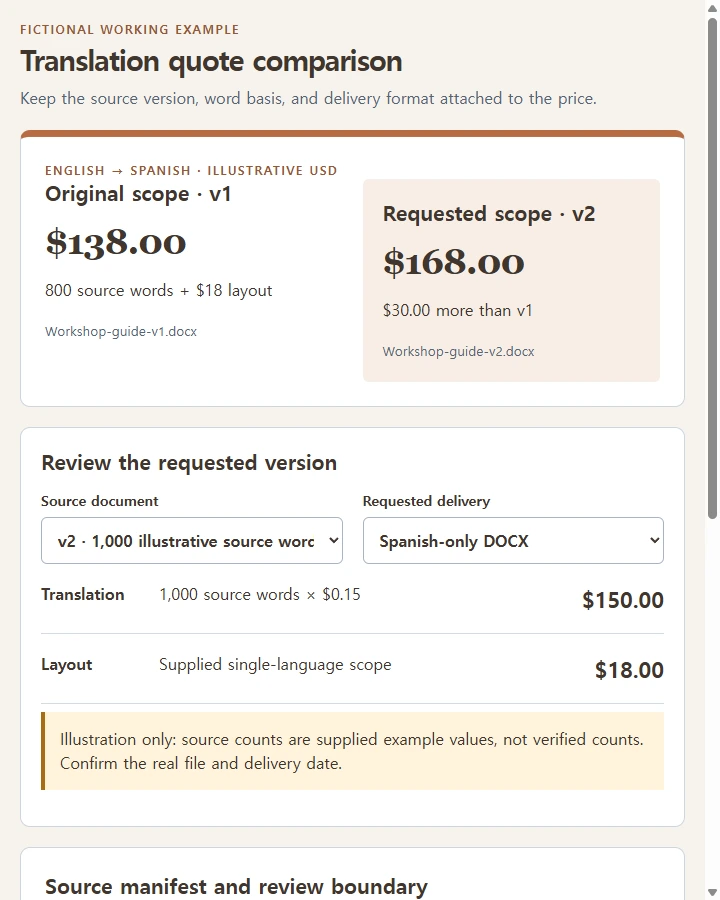Viewport: 720px width, 900px height.
Task: Click the $138.00 original price
Action: (115, 242)
